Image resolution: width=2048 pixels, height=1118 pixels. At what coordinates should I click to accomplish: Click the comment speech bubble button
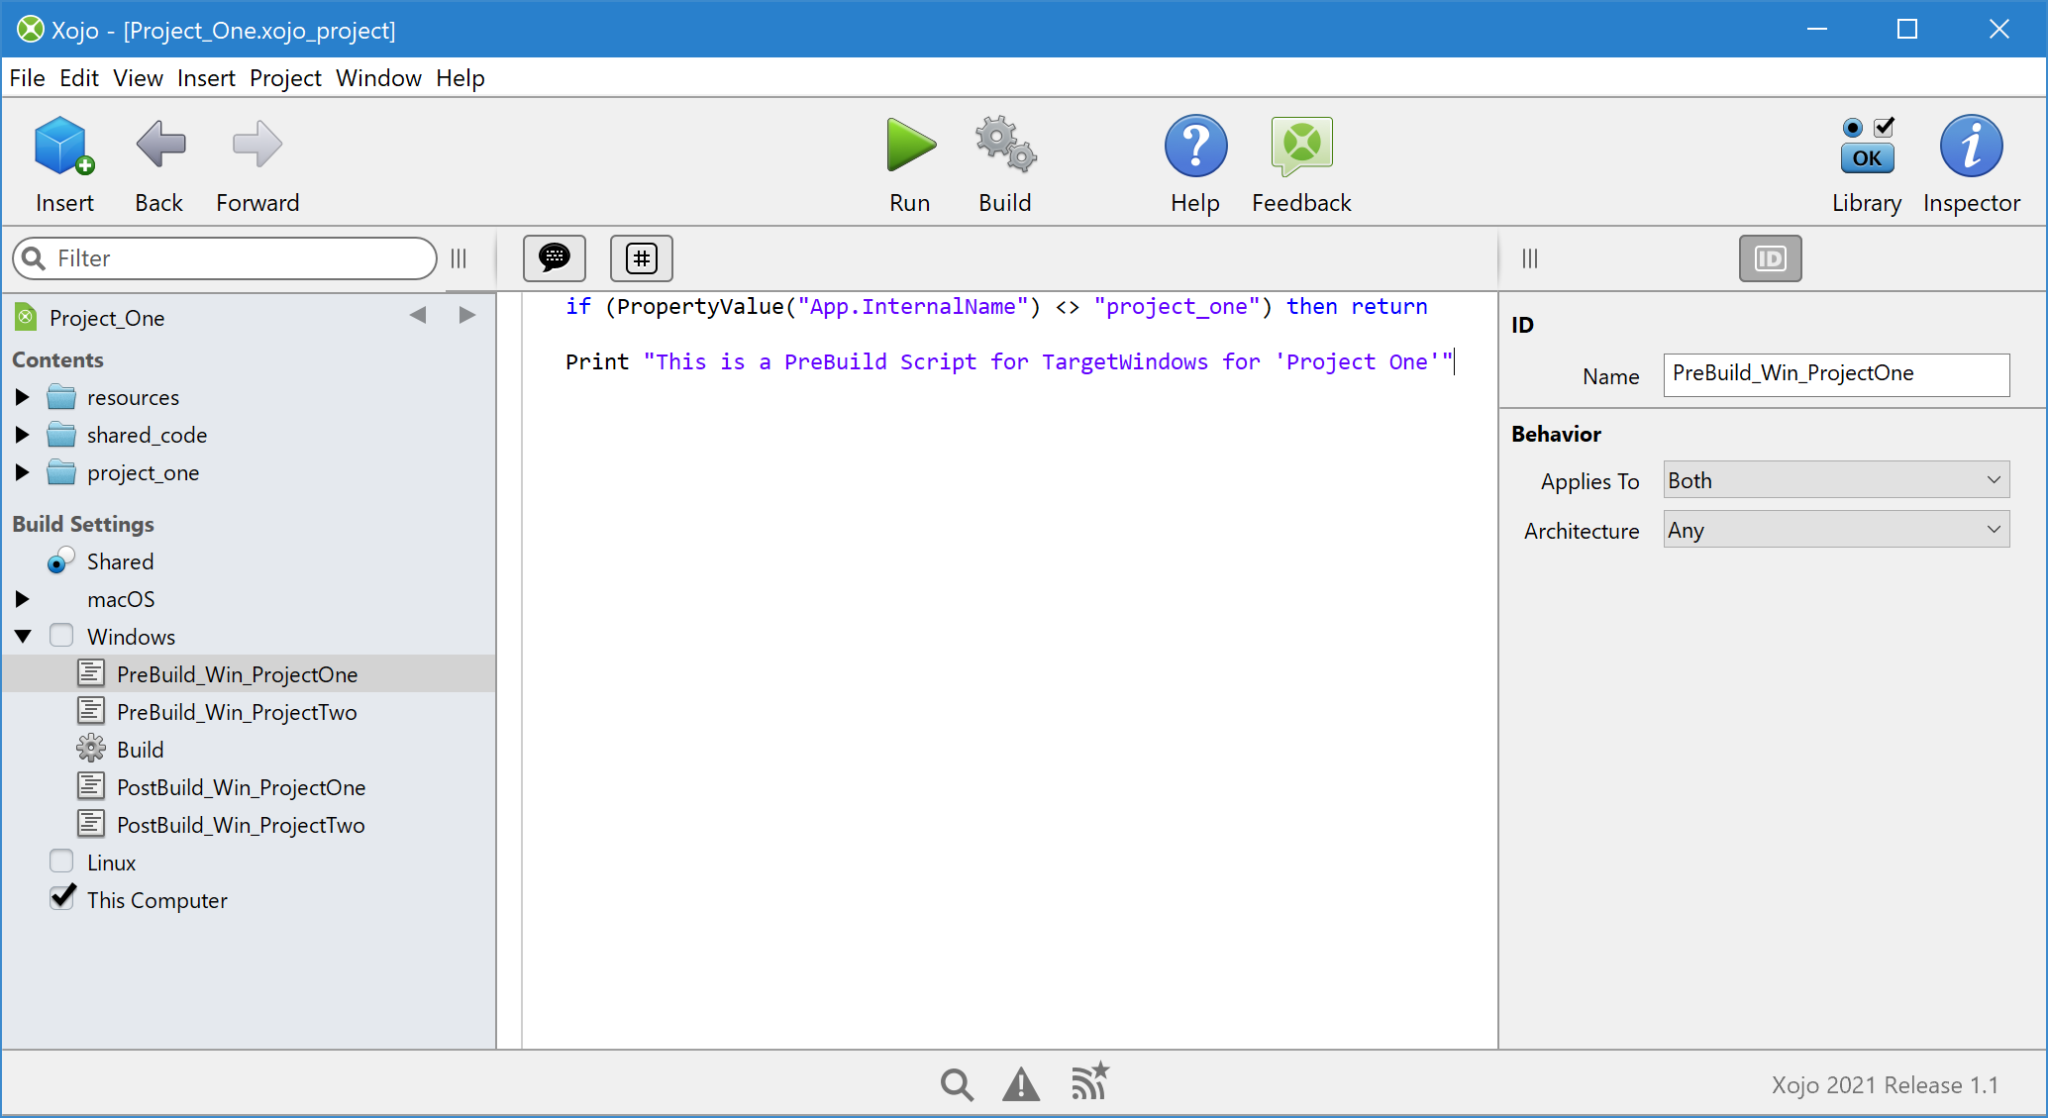click(554, 259)
